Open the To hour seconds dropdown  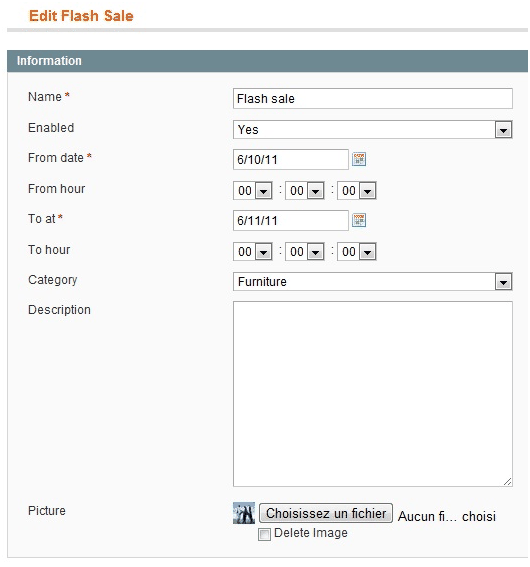(357, 252)
